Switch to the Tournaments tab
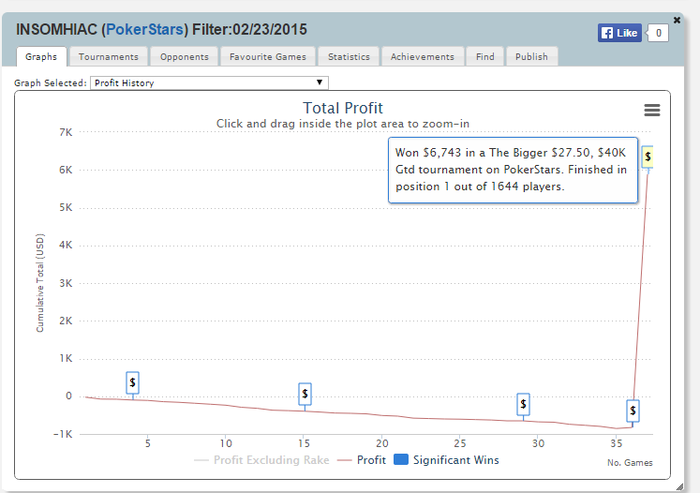The width and height of the screenshot is (700, 493). (x=108, y=57)
